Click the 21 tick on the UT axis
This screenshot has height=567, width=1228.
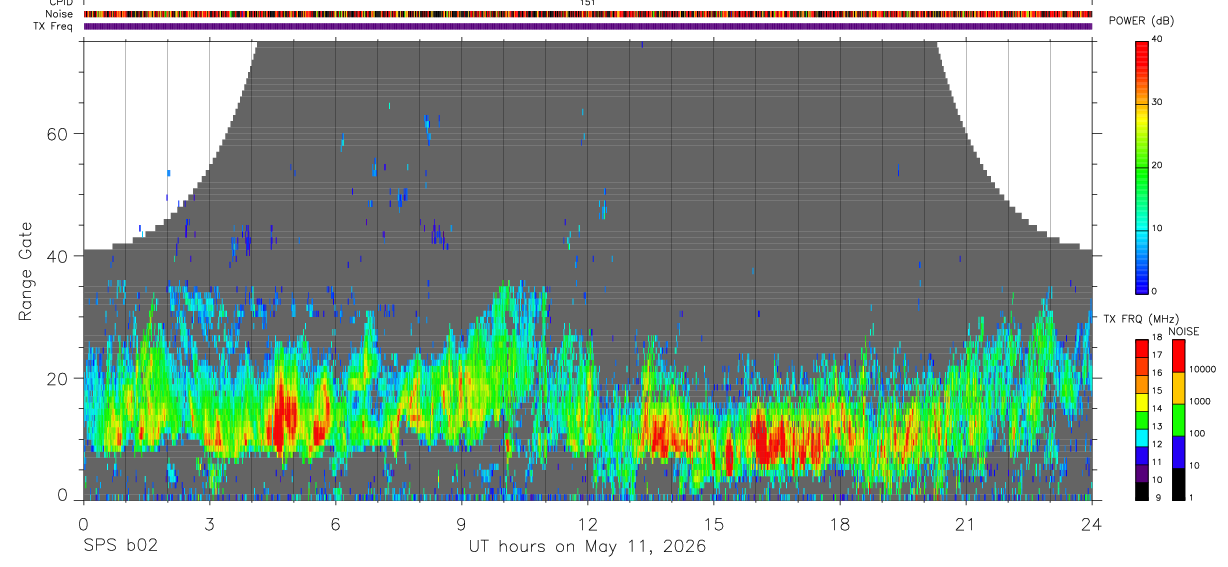tap(966, 523)
